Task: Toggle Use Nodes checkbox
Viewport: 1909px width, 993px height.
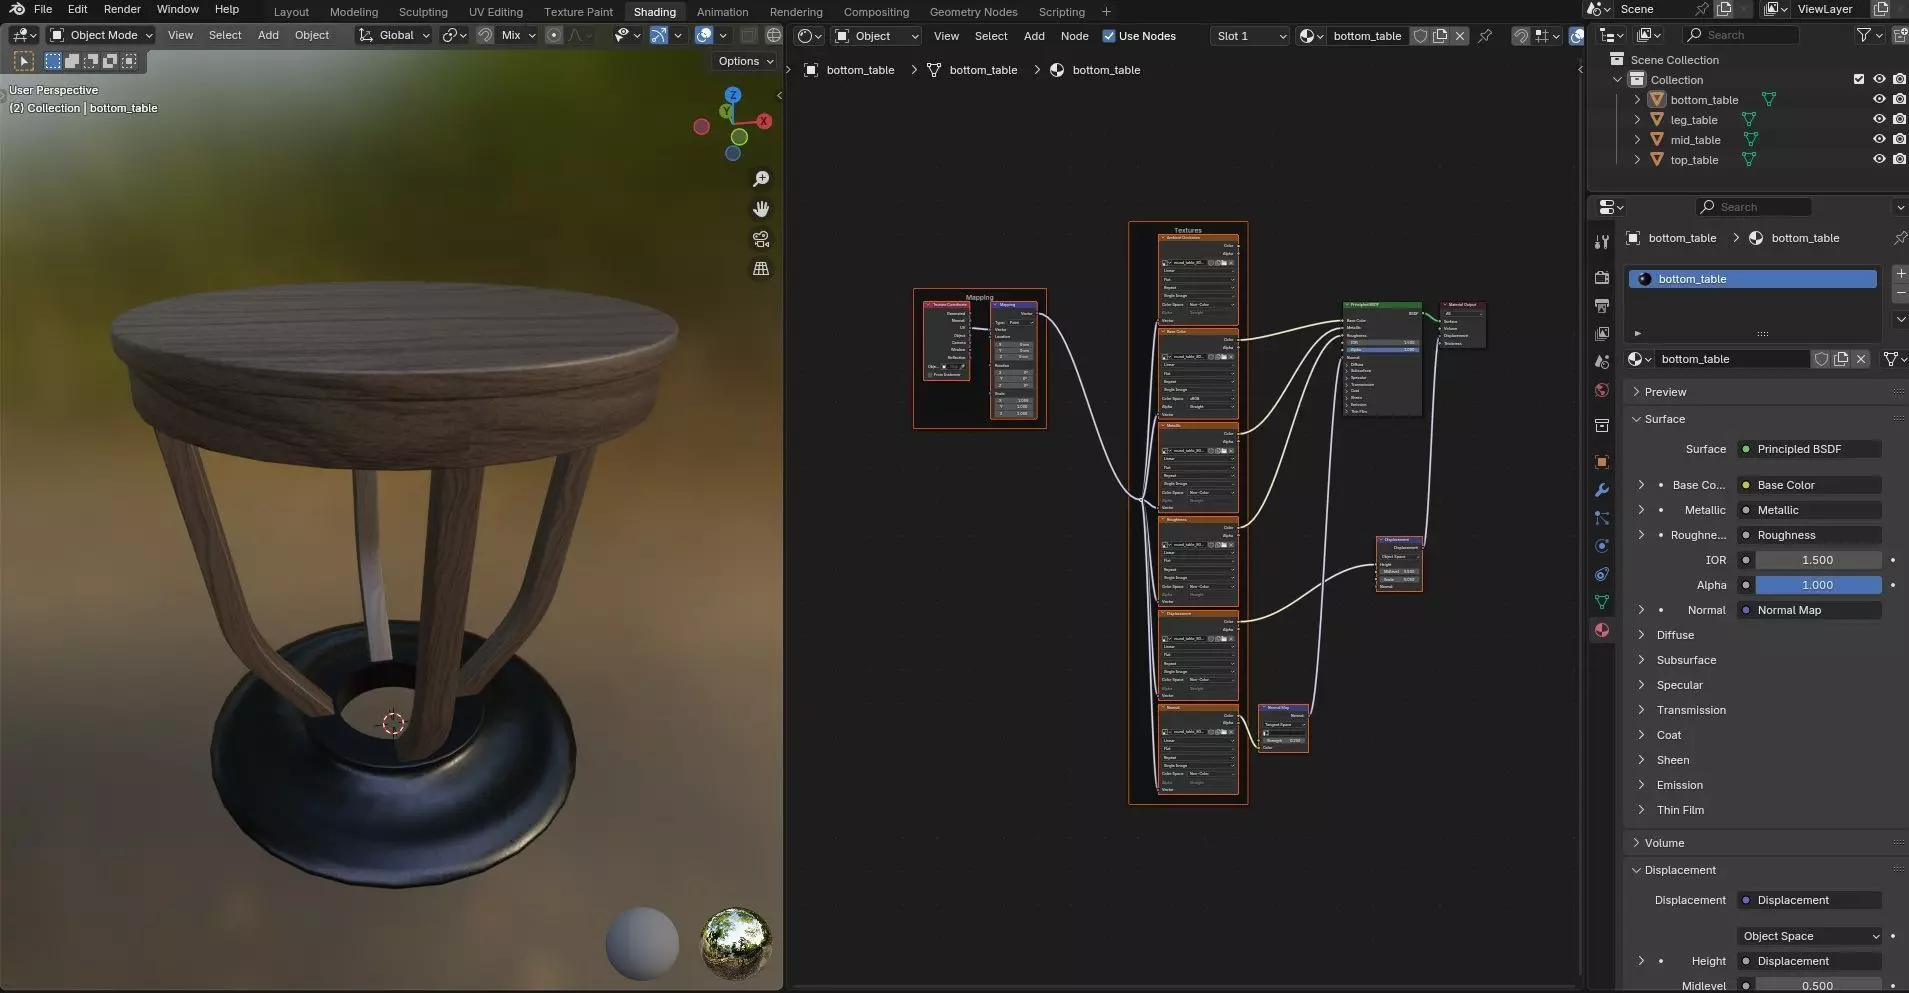Action: [x=1108, y=36]
